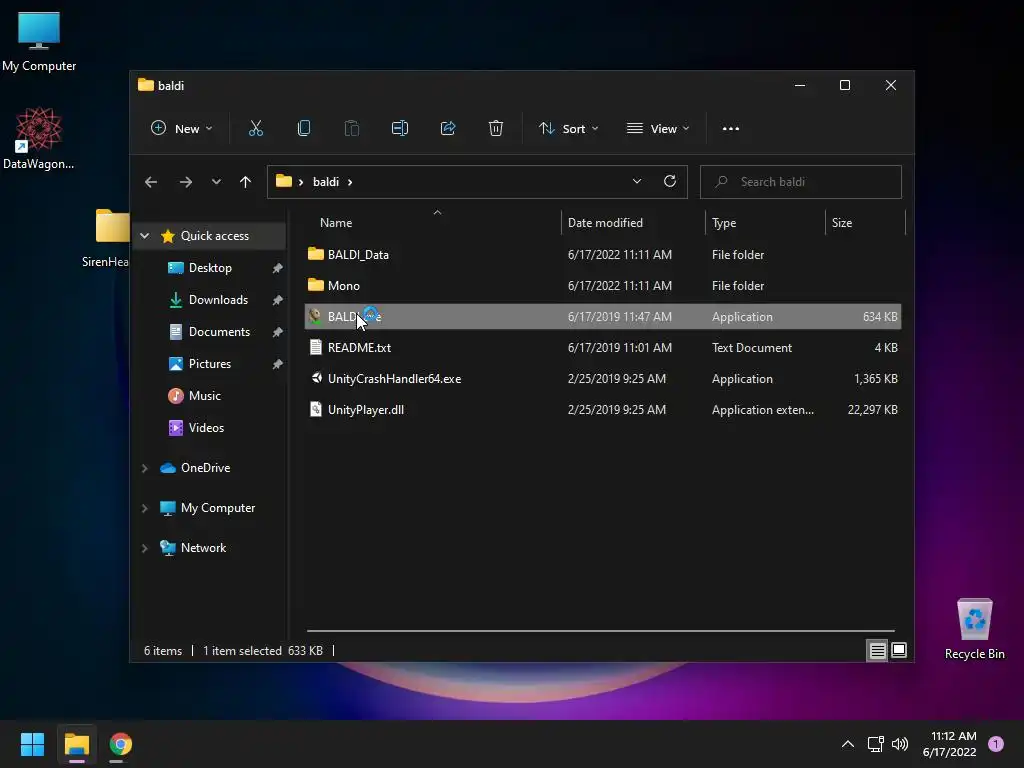Expand the My Computer tree node
The height and width of the screenshot is (768, 1024).
pos(145,508)
